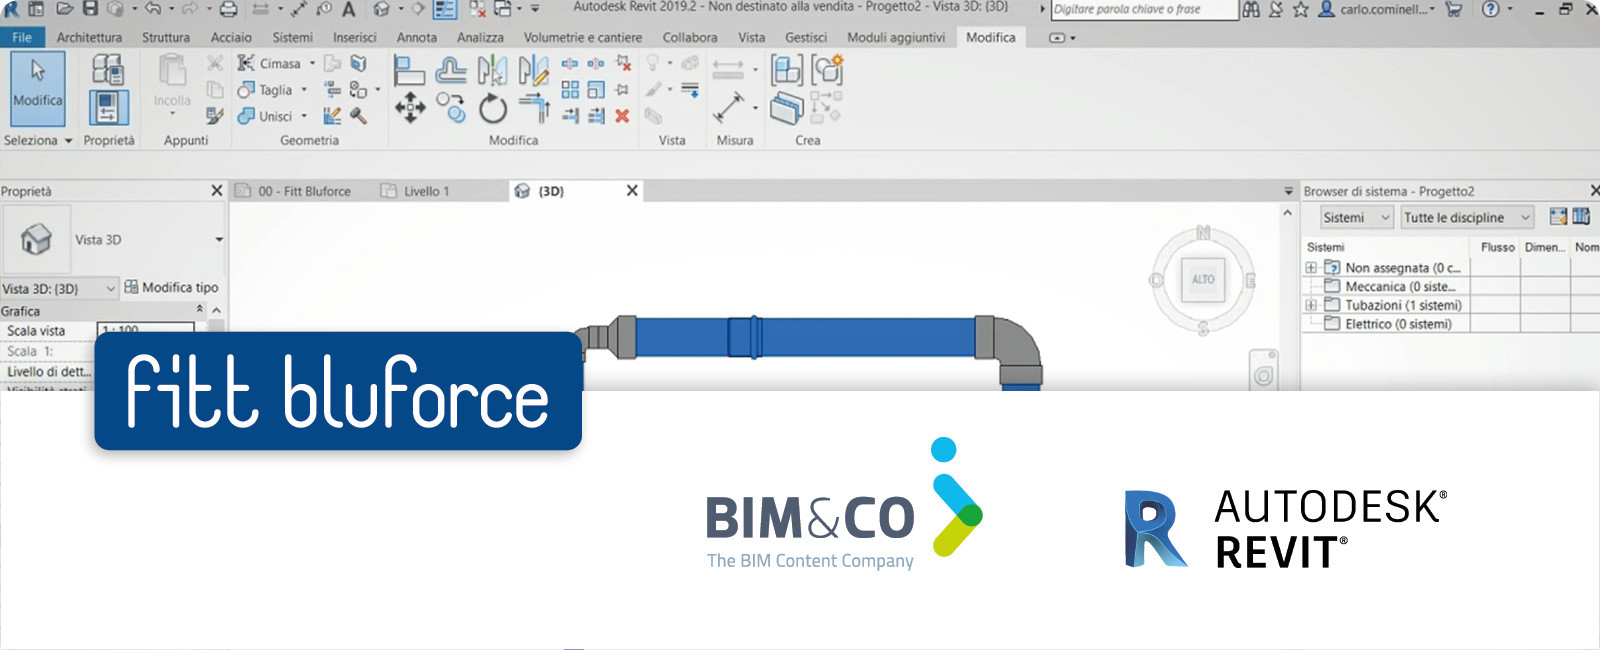Click the Save icon in quick access toolbar

90,9
